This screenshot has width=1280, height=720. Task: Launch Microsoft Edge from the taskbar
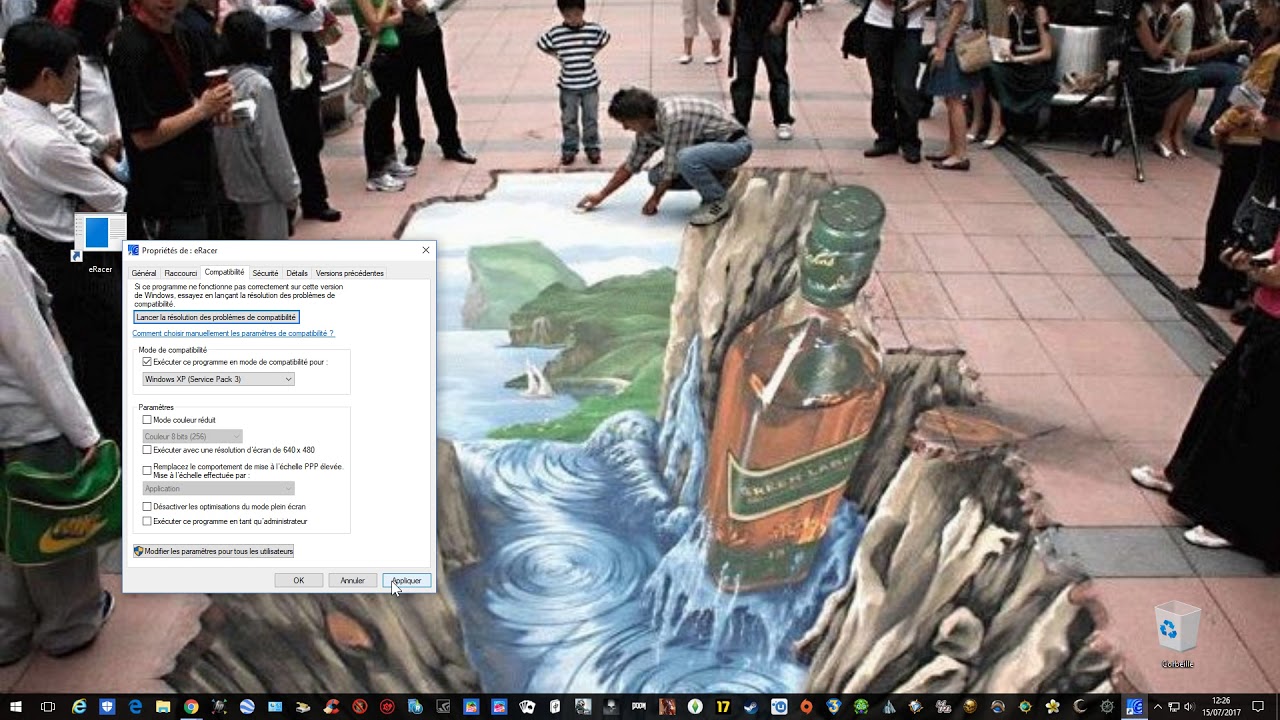click(135, 707)
